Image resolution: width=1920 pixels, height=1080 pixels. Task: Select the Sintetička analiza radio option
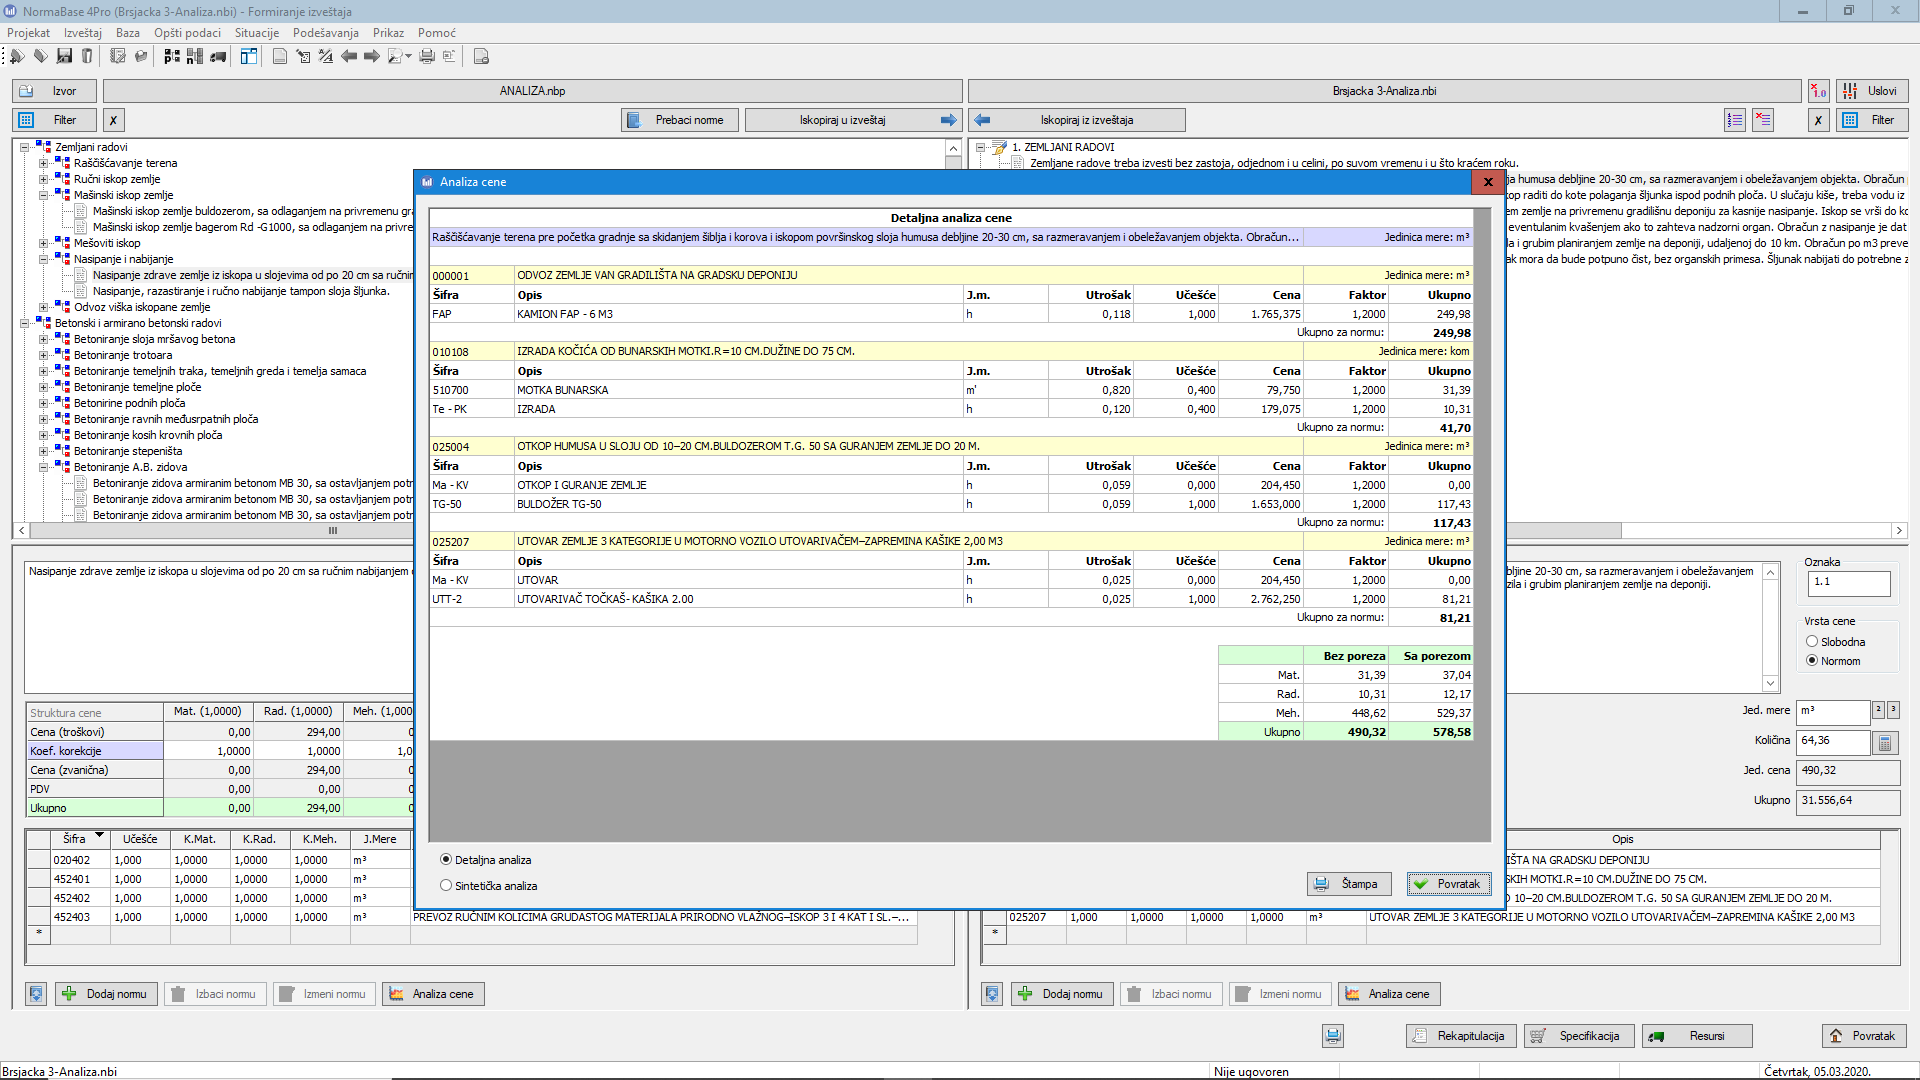pos(446,886)
